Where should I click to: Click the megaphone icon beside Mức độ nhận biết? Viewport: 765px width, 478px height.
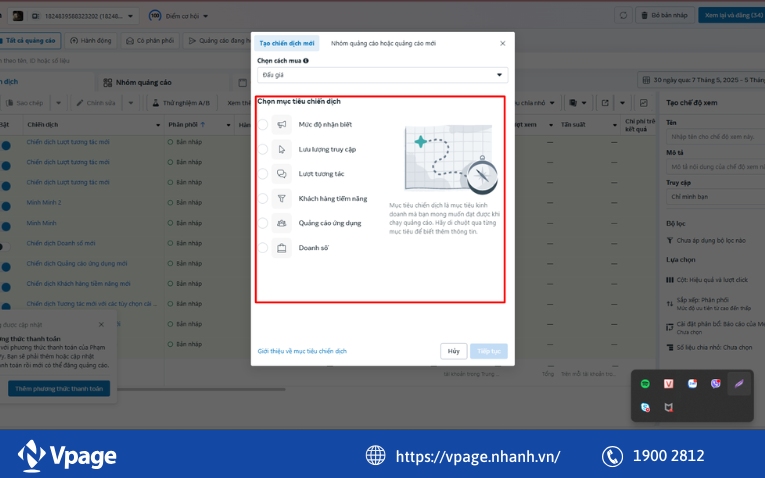point(282,124)
